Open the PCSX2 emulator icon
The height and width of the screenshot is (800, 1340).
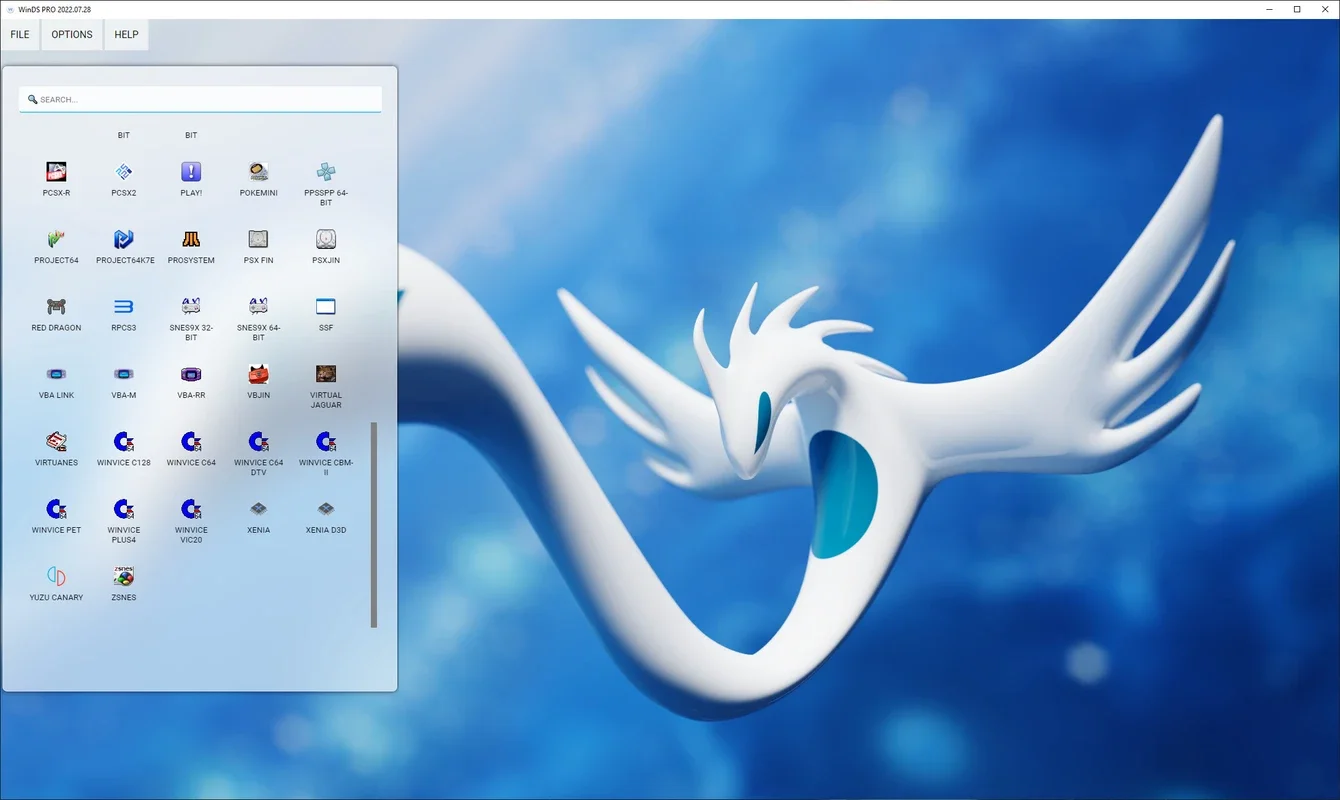click(x=124, y=172)
